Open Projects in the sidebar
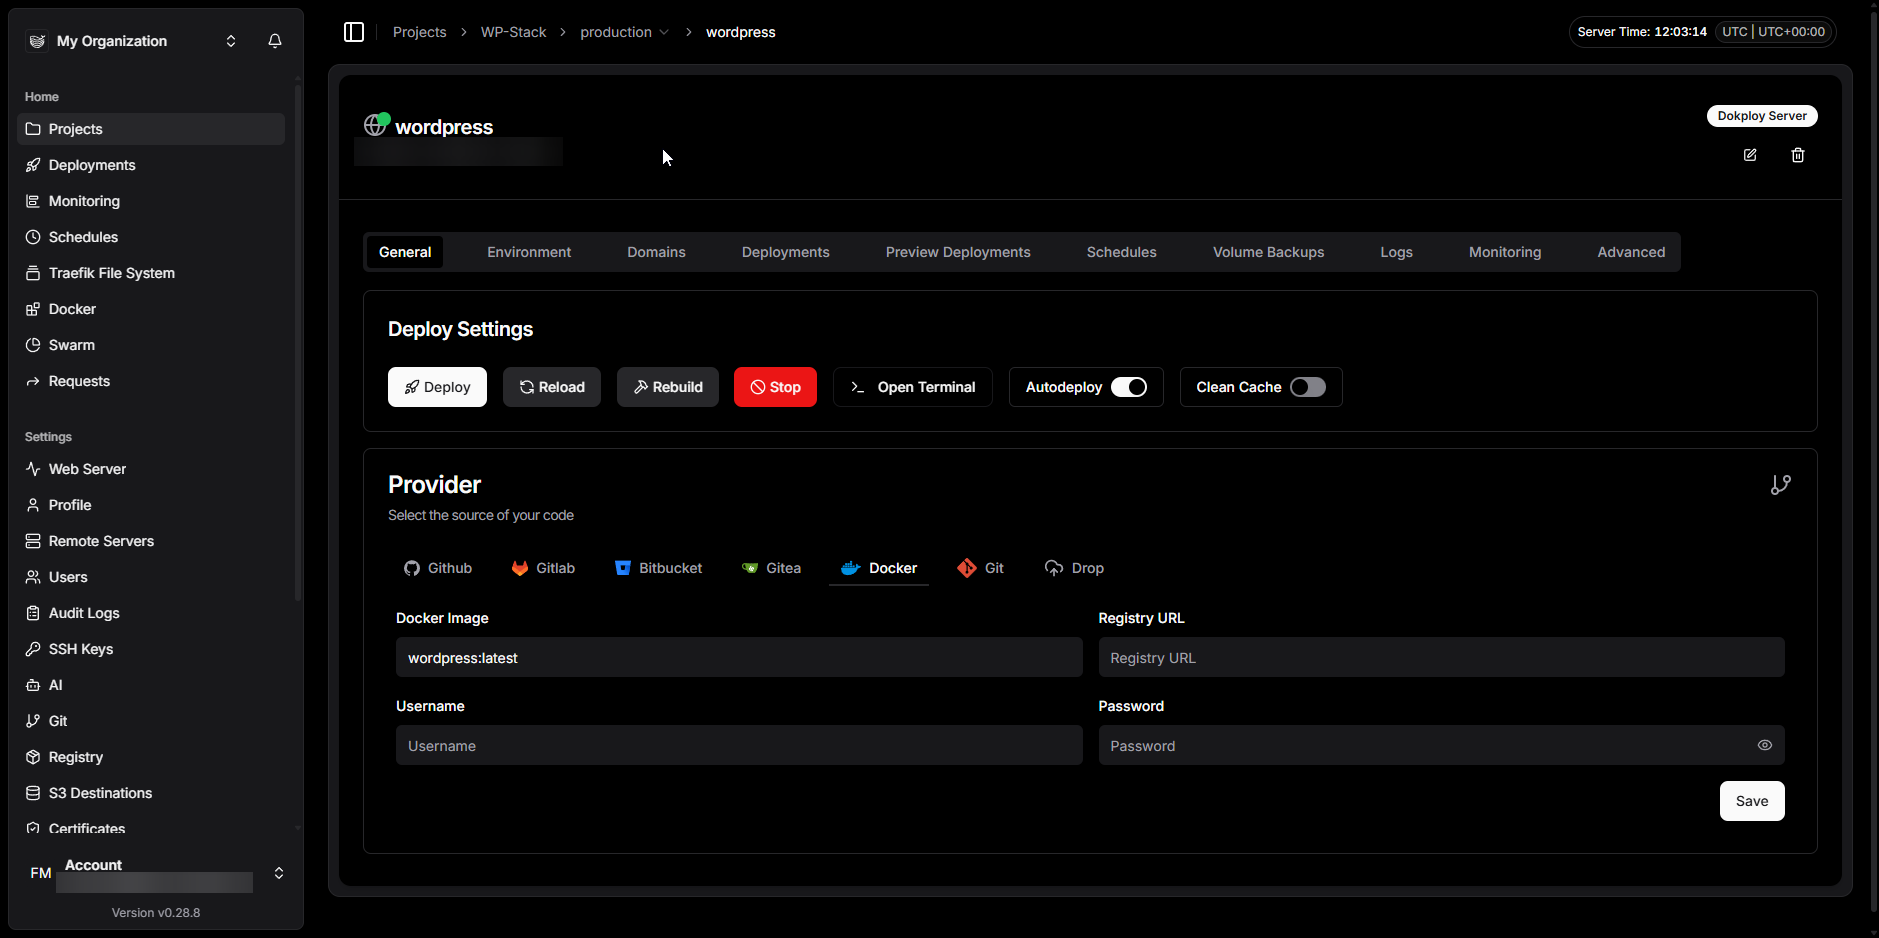This screenshot has height=938, width=1879. (151, 129)
